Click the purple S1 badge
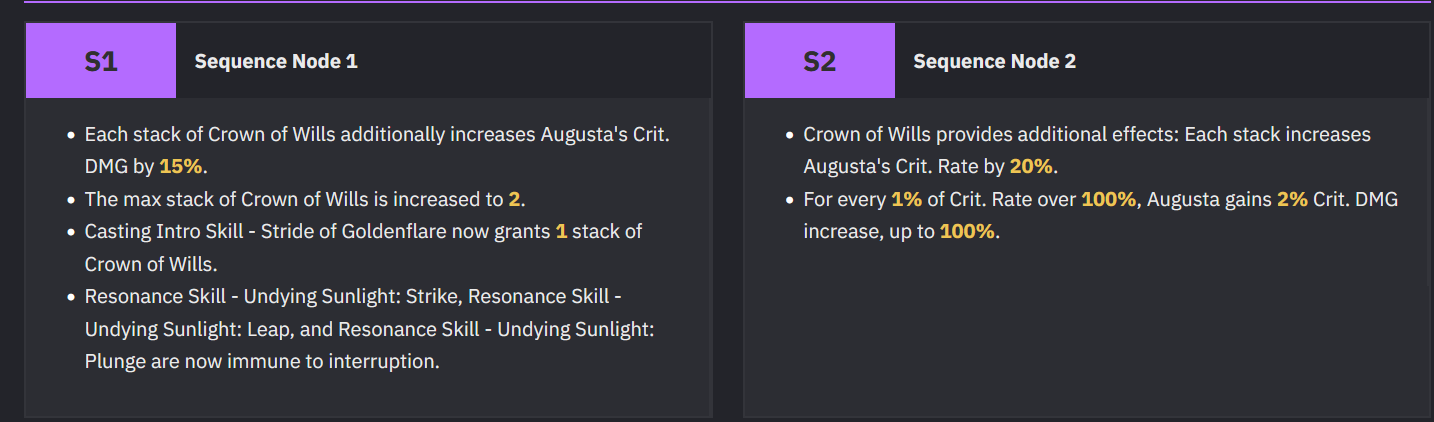 (101, 61)
